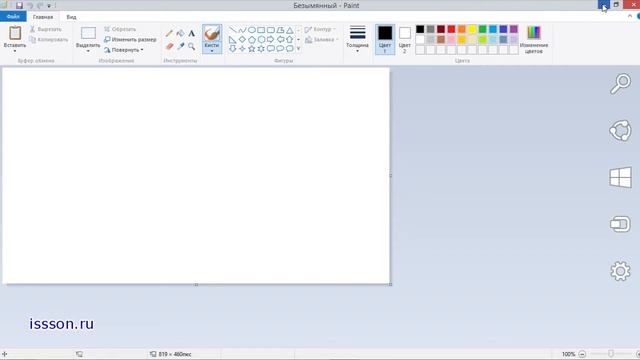Viewport: 640px width, 360px height.
Task: Collapse the ribbon with the chevron
Action: click(630, 16)
